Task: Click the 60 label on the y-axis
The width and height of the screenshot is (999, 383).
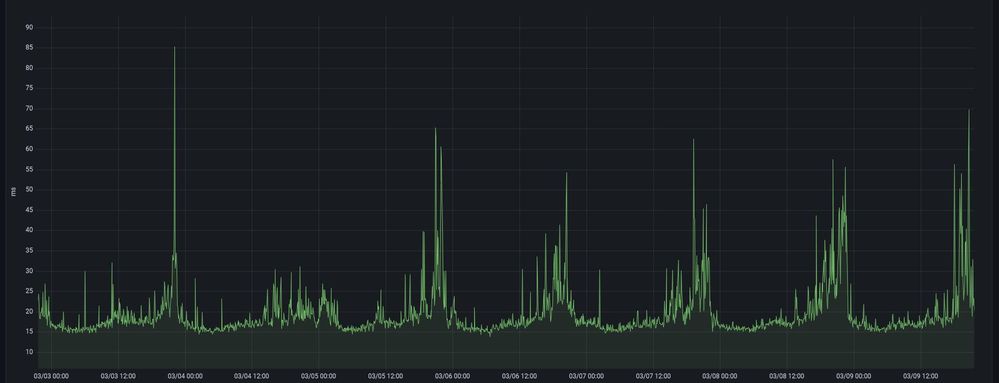Action: click(29, 149)
